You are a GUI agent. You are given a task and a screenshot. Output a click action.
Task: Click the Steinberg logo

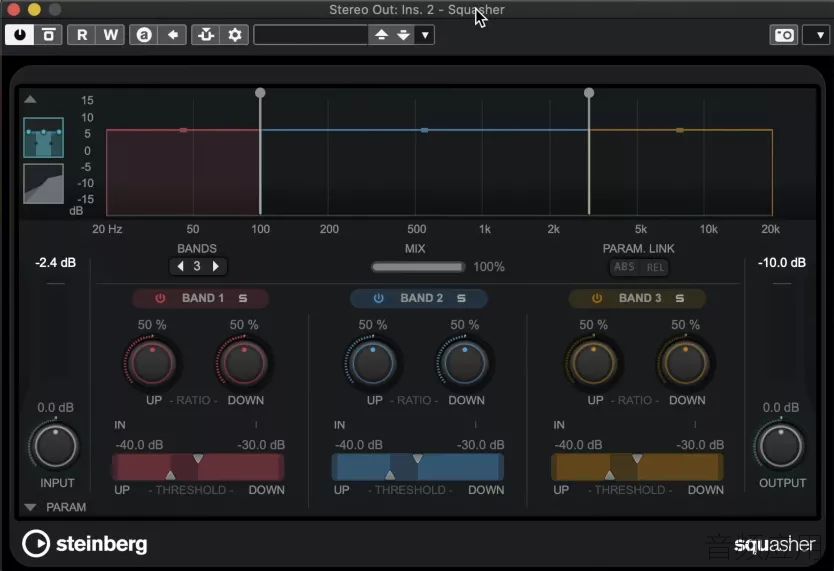85,543
